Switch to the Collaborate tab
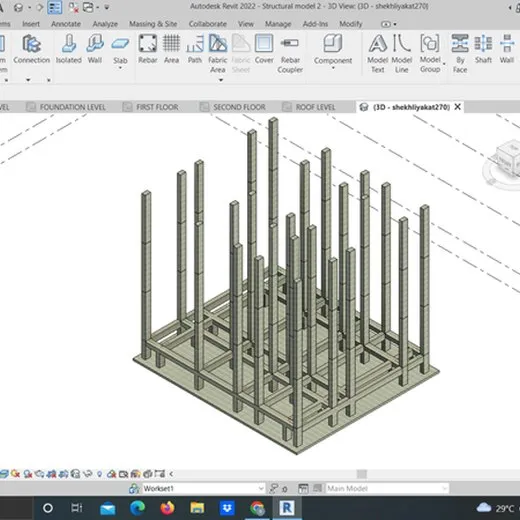This screenshot has width=520, height=520. [x=208, y=24]
